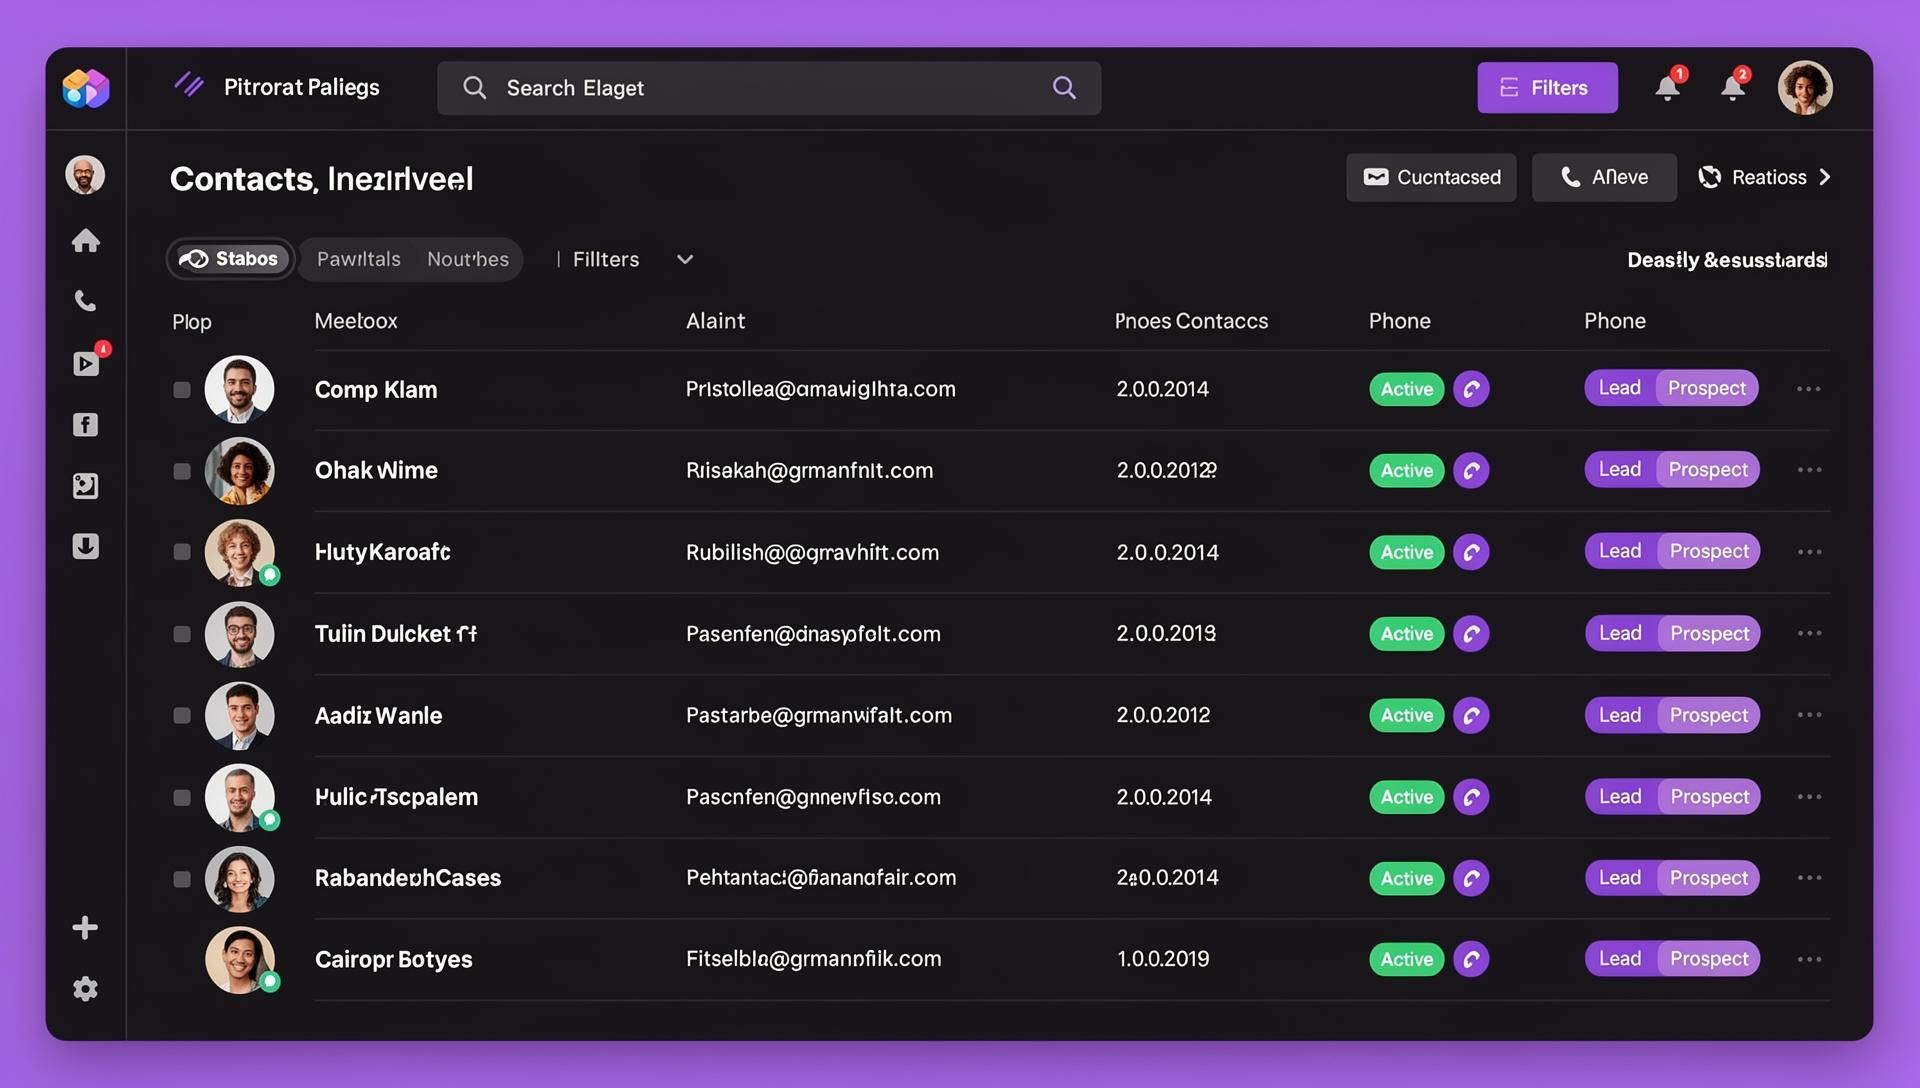This screenshot has height=1088, width=1920.
Task: Click purple call icon for Aadiz Wanle
Action: 1471,715
